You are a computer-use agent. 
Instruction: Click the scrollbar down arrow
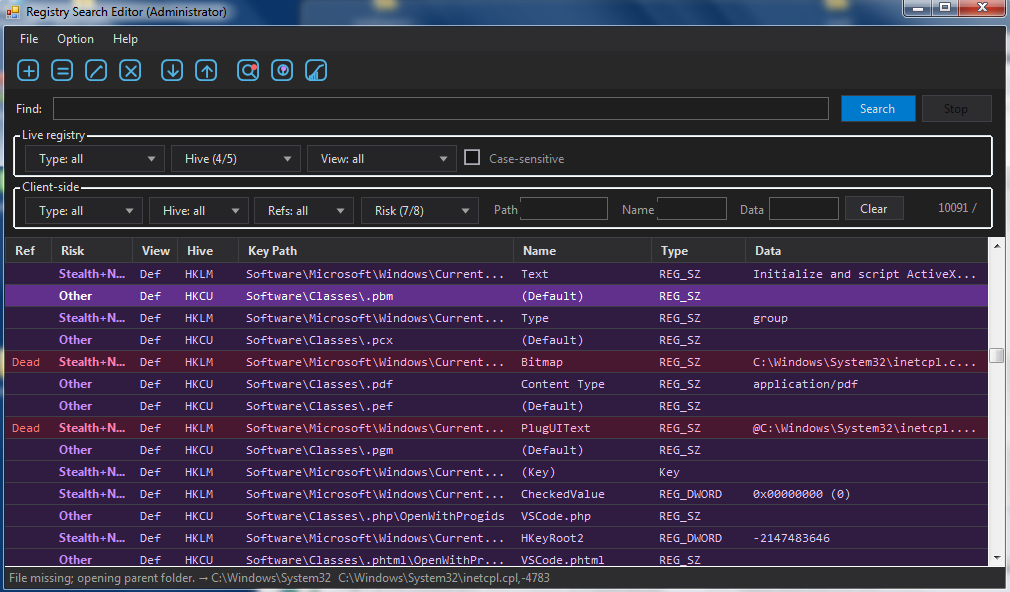pyautogui.click(x=996, y=558)
